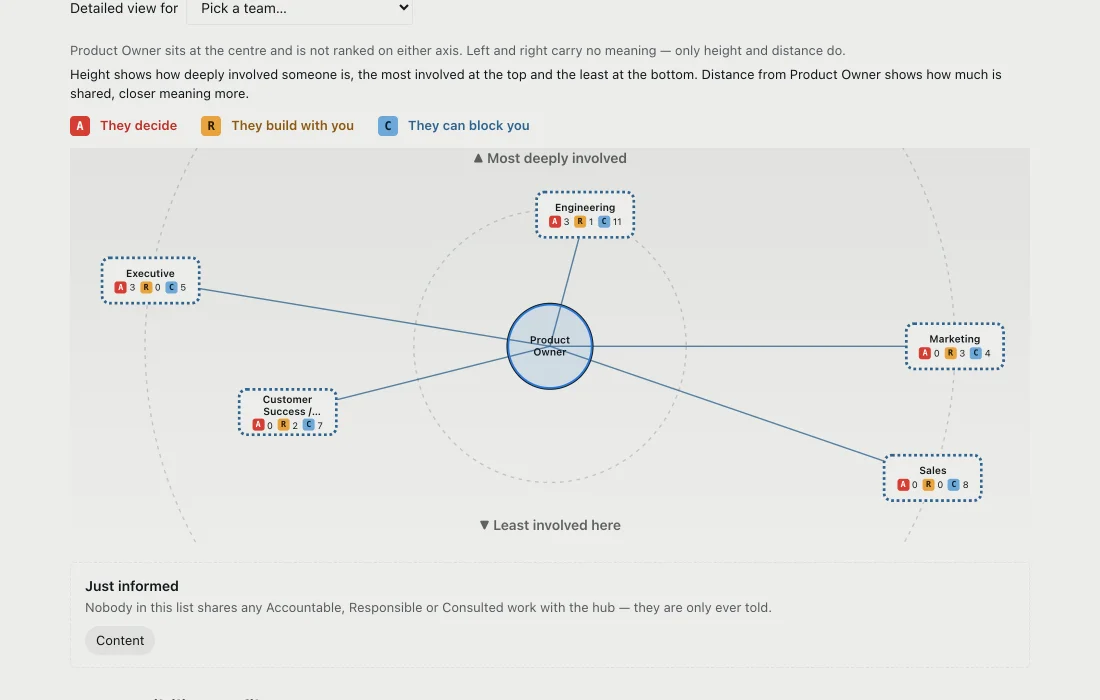The image size is (1100, 700).
Task: Click the A badge on the Customer Success node
Action: pos(258,425)
